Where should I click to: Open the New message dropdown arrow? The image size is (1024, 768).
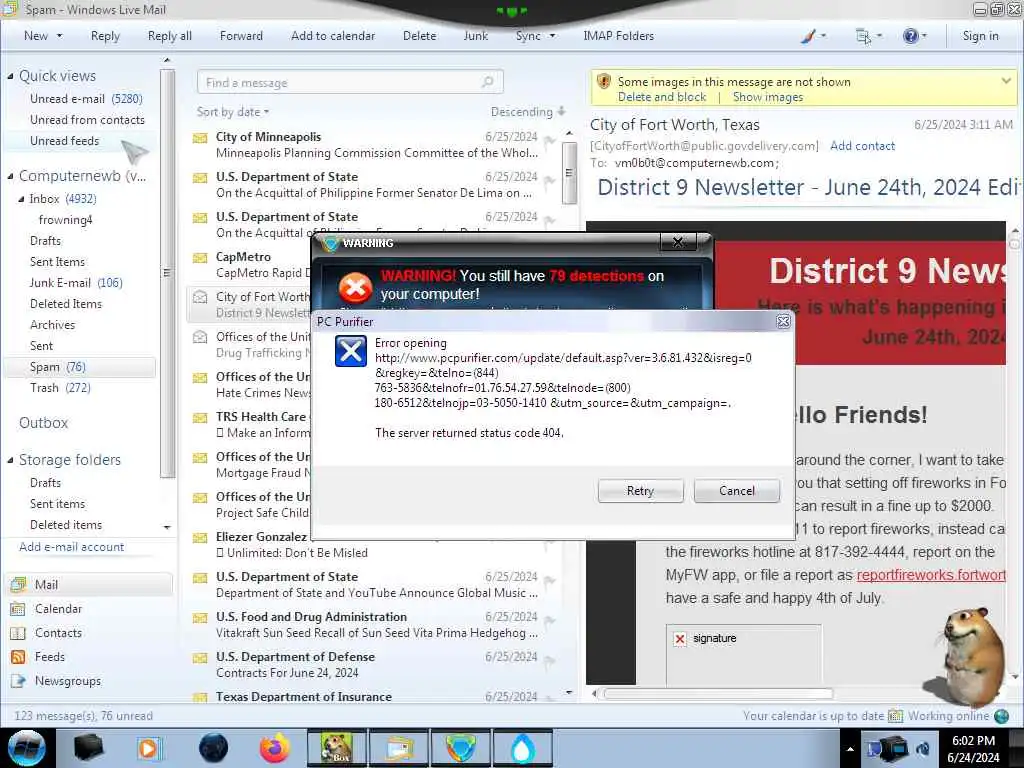click(59, 36)
